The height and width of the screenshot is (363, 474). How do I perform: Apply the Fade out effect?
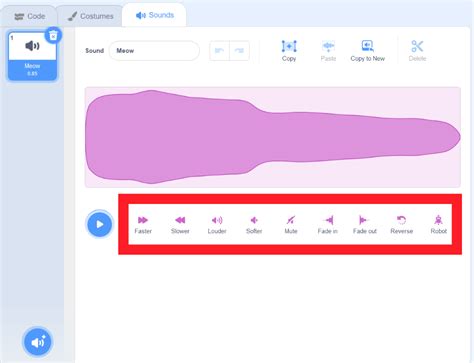pos(365,224)
